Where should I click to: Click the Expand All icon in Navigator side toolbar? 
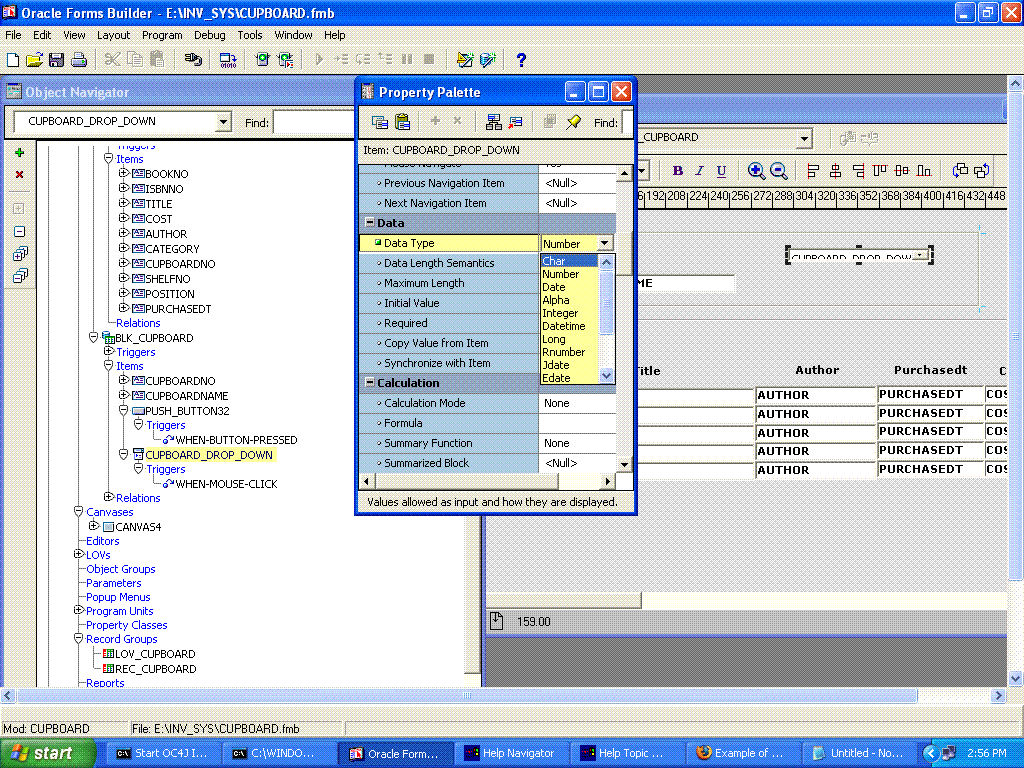coord(20,253)
